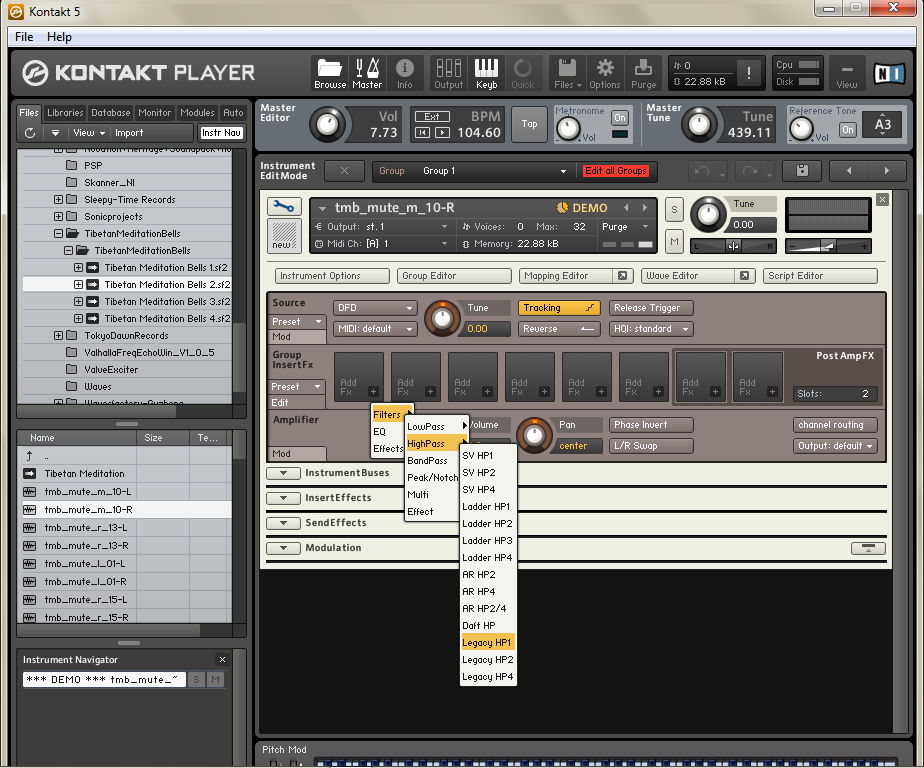Click the save disk icon in edit mode bar
This screenshot has height=768, width=924.
[802, 171]
